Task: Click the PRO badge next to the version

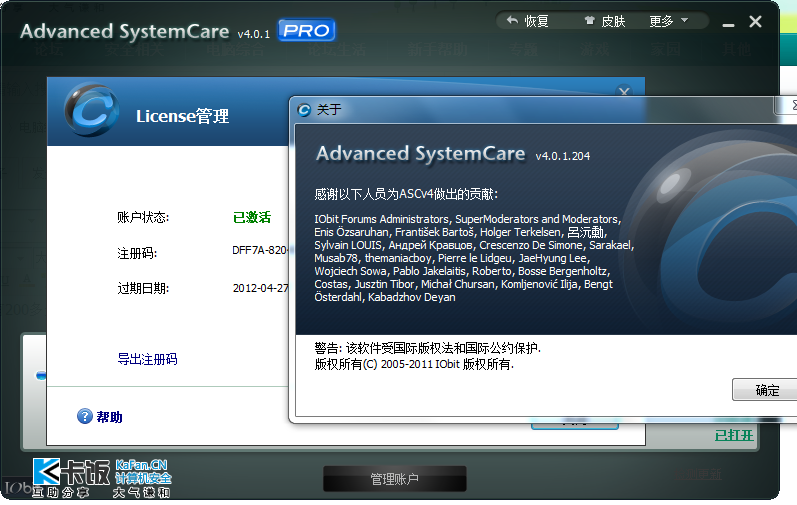Action: (306, 30)
